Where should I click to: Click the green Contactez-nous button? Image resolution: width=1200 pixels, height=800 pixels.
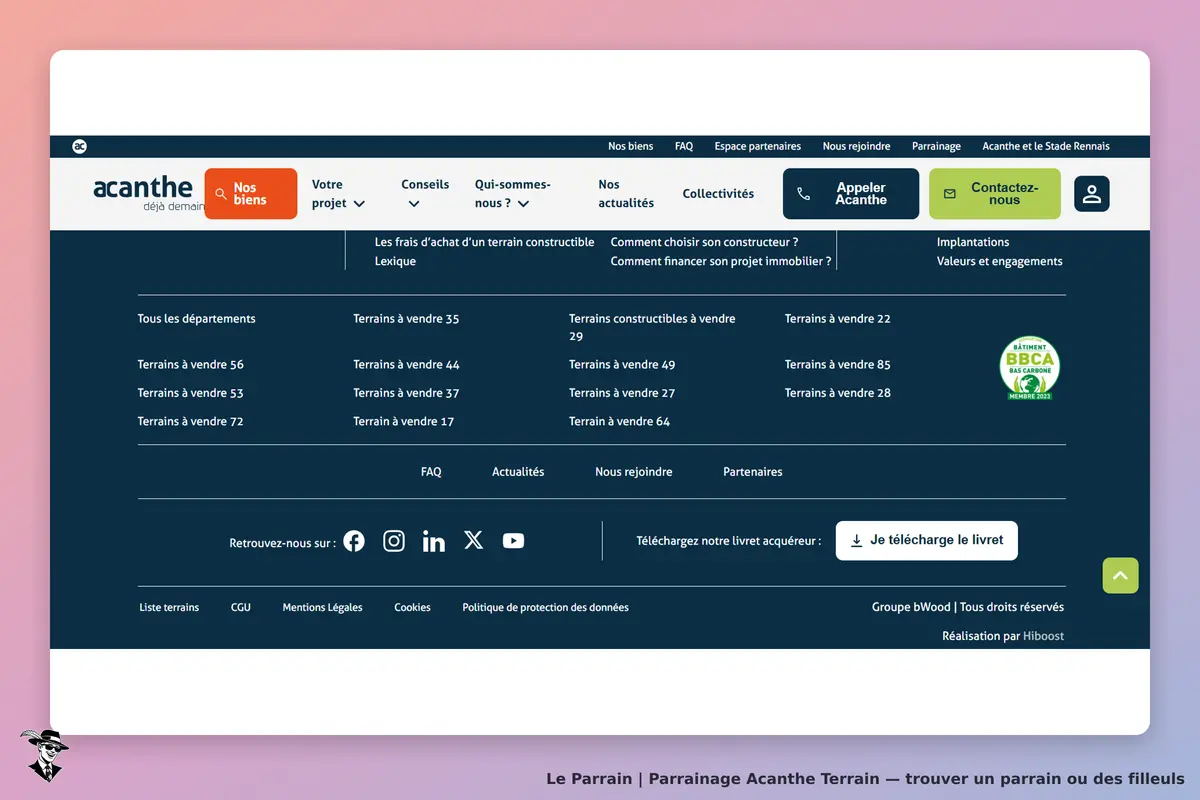(995, 194)
